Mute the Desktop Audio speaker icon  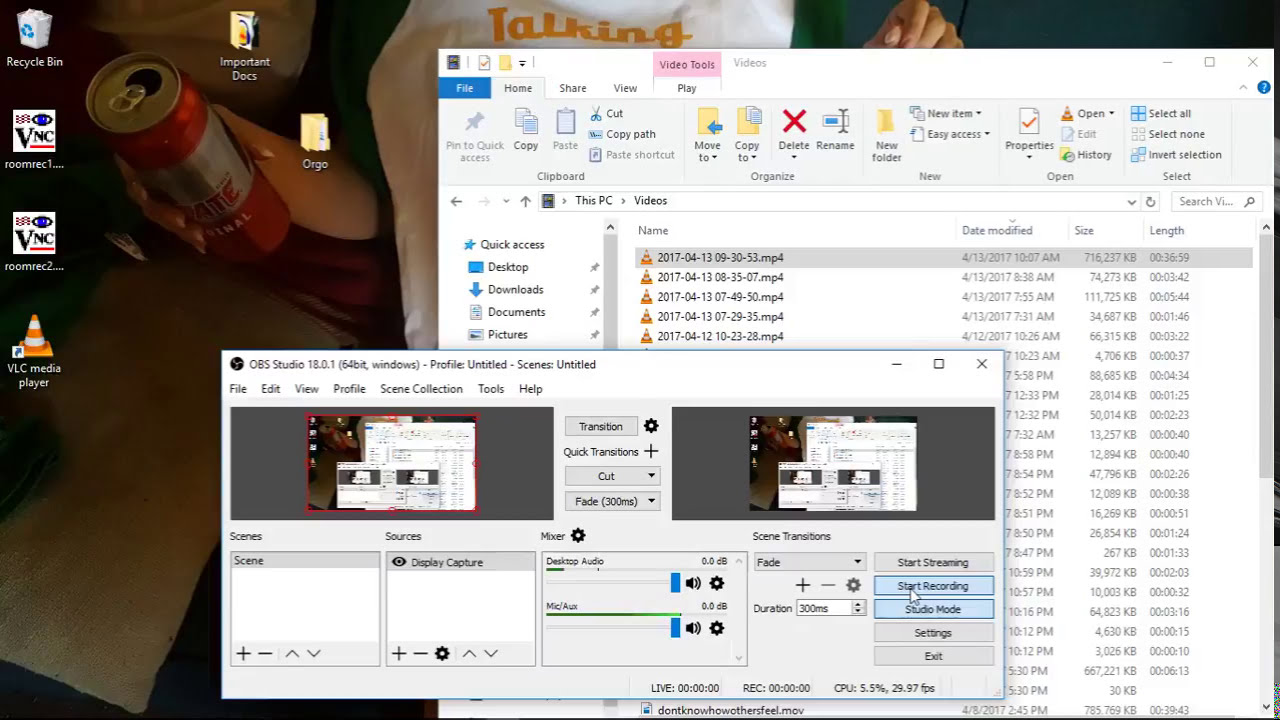tap(693, 583)
